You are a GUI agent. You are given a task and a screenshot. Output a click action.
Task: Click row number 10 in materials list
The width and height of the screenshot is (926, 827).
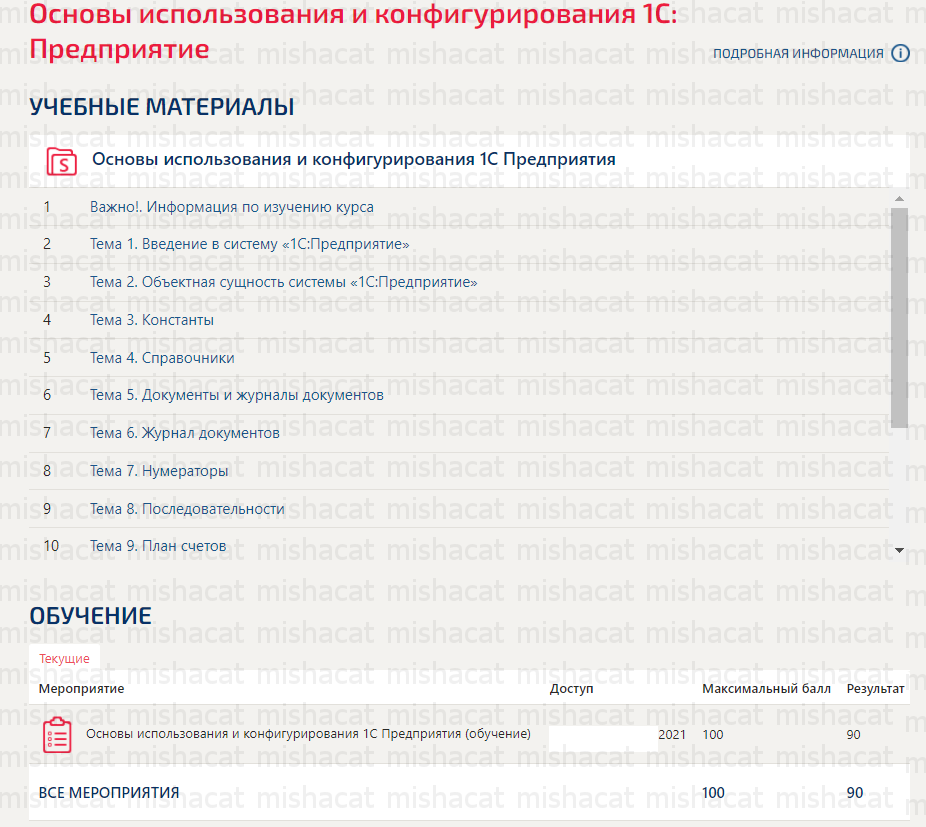[51, 546]
